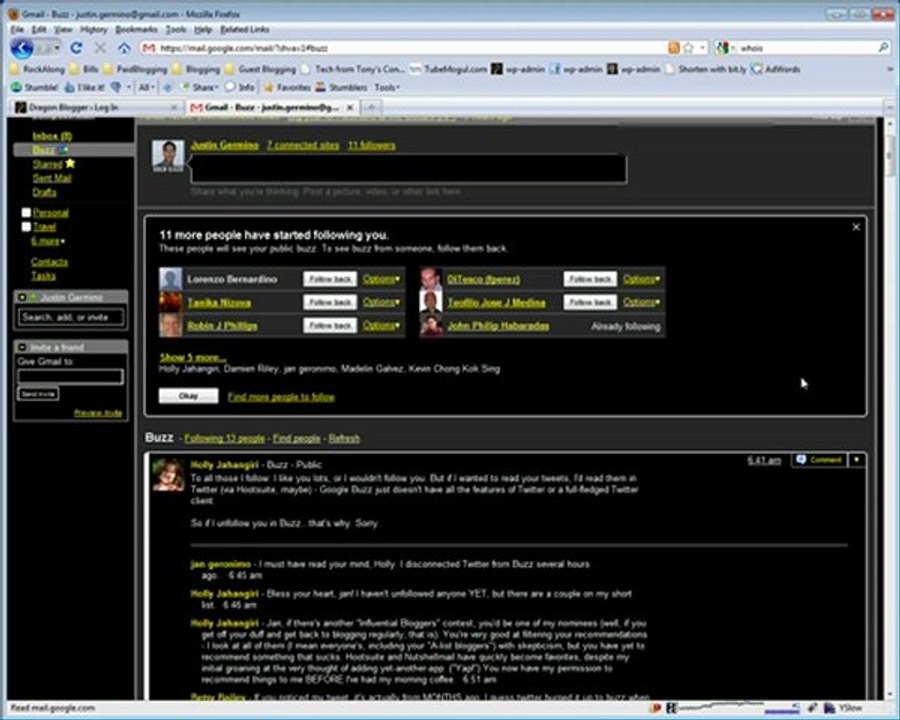Click the RSS feed icon in address bar
This screenshot has height=720, width=900.
(674, 48)
